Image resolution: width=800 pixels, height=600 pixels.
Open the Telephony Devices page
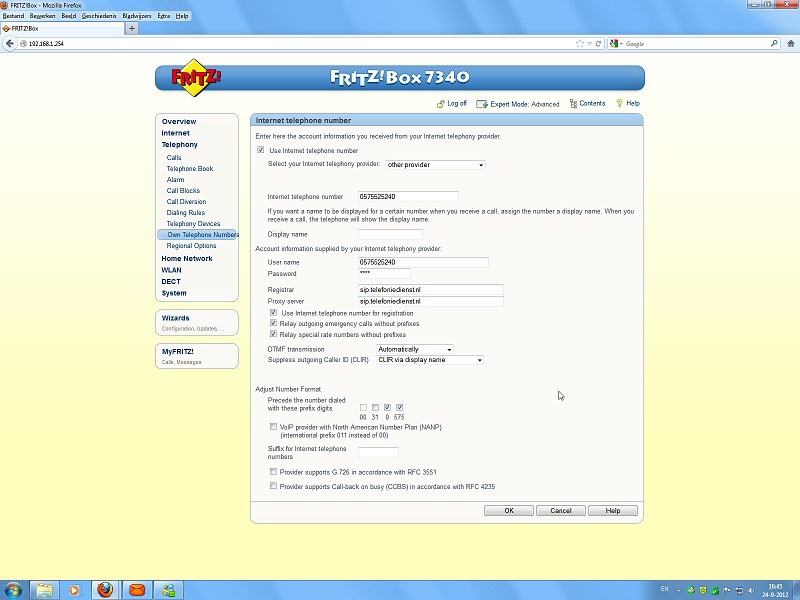pos(193,223)
